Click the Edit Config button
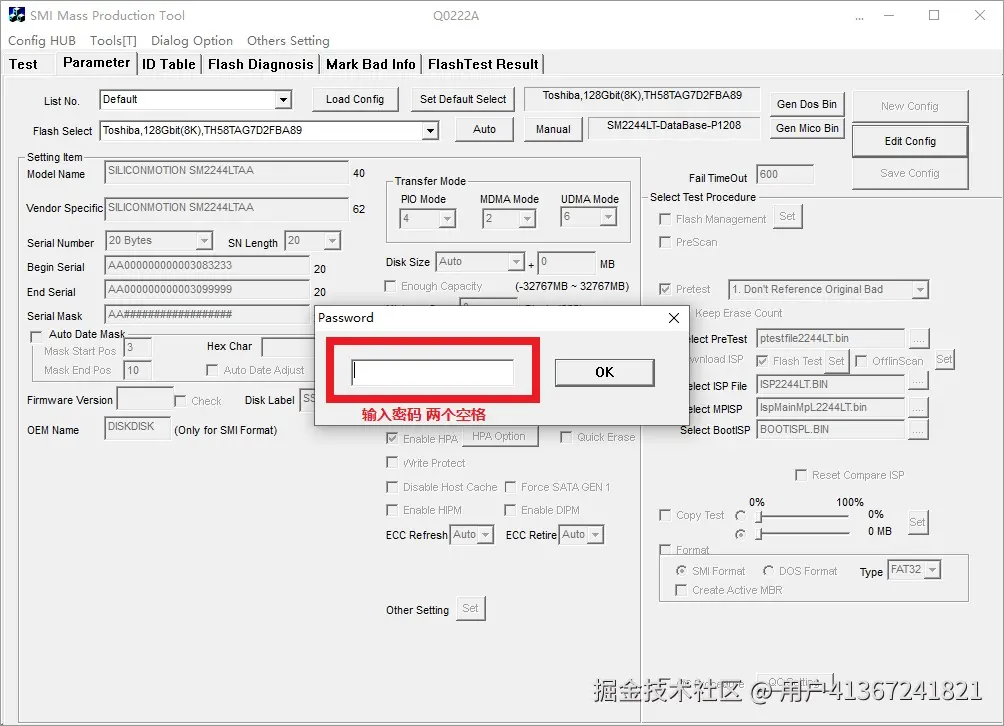The image size is (1004, 726). pos(910,141)
